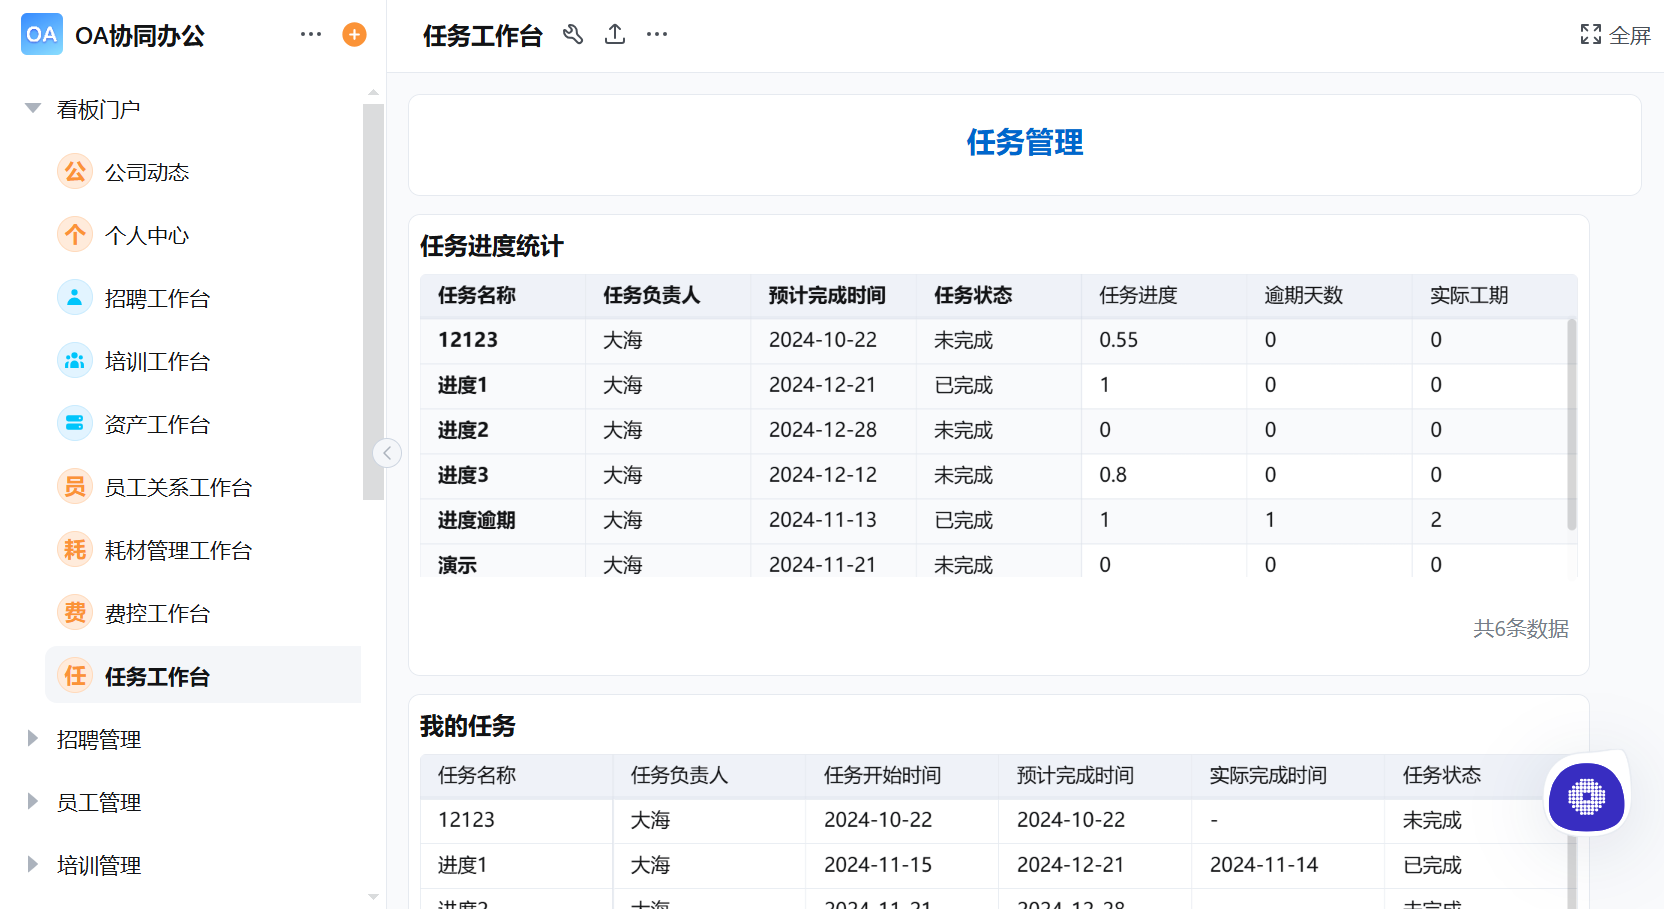展开培训管理分组

[x=31, y=864]
